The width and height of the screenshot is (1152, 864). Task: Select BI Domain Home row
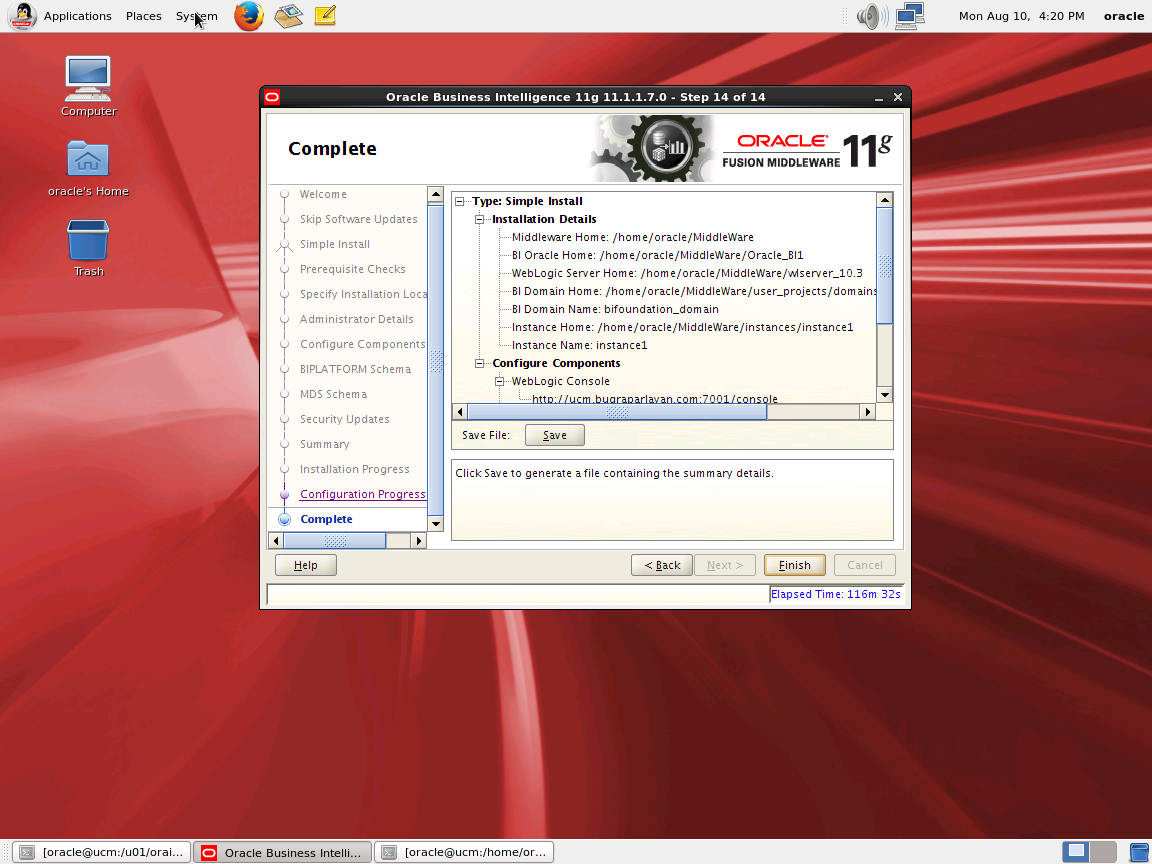click(x=694, y=291)
